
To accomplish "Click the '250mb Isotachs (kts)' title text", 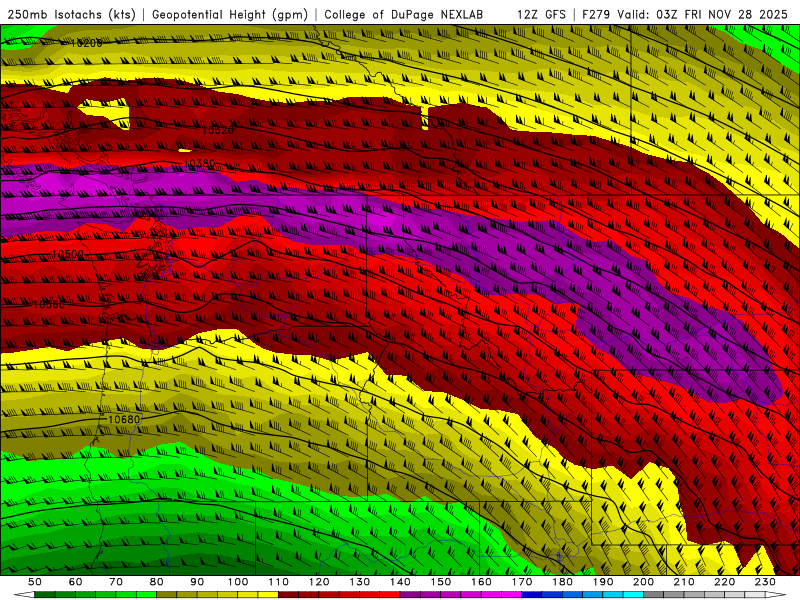I will (72, 14).
